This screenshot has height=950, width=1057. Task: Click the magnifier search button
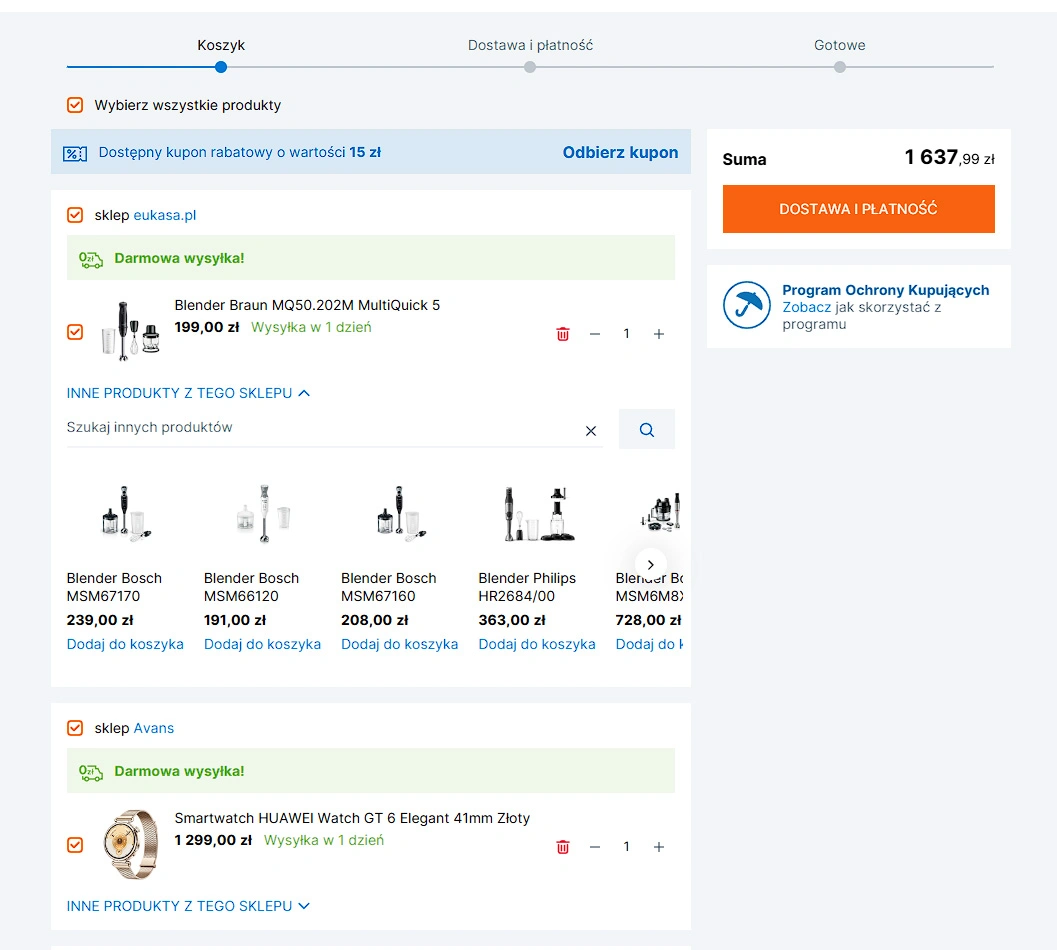click(647, 430)
